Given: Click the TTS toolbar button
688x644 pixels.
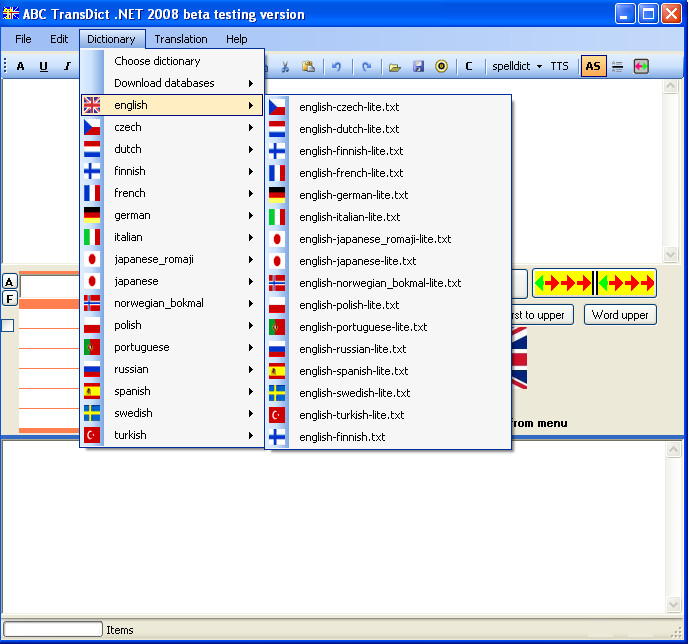Looking at the screenshot, I should click(x=559, y=66).
